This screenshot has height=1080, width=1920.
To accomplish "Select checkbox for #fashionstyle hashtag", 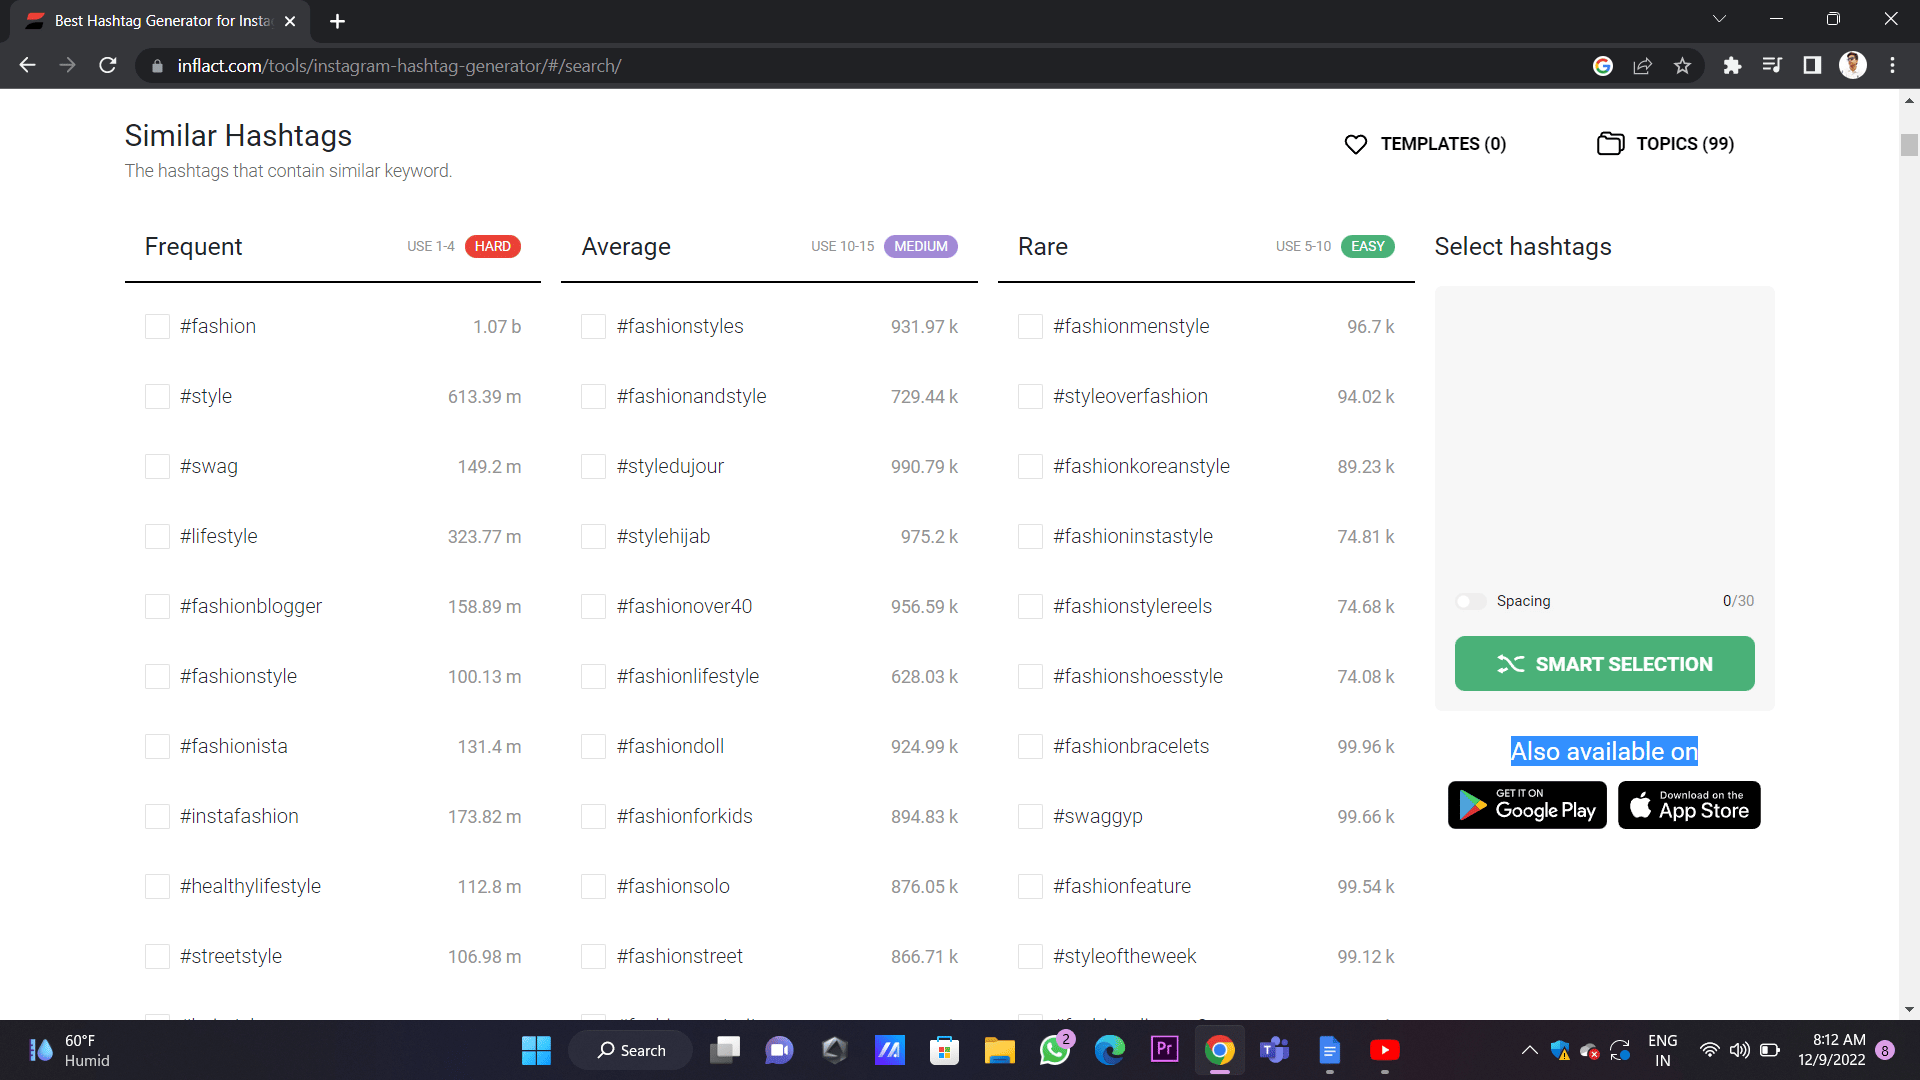I will pos(157,676).
